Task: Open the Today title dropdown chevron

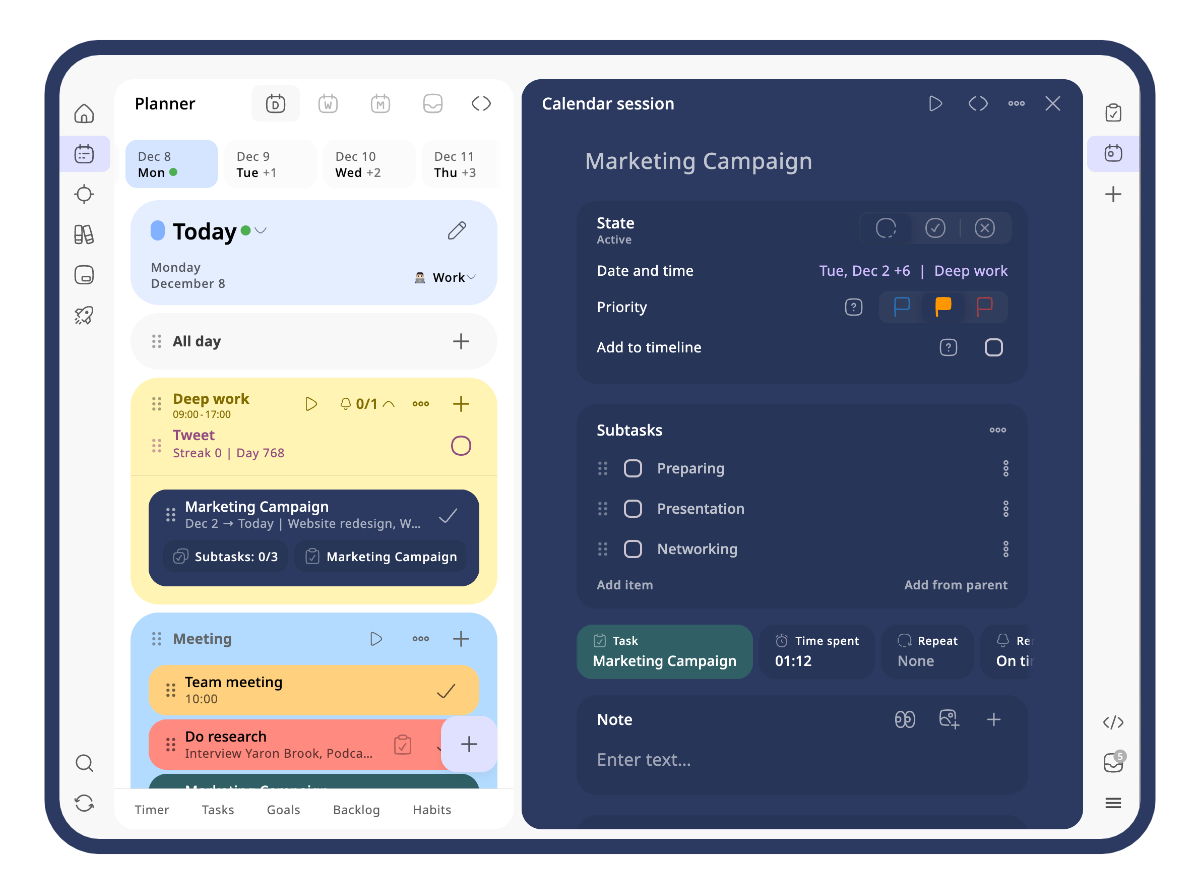Action: 261,231
